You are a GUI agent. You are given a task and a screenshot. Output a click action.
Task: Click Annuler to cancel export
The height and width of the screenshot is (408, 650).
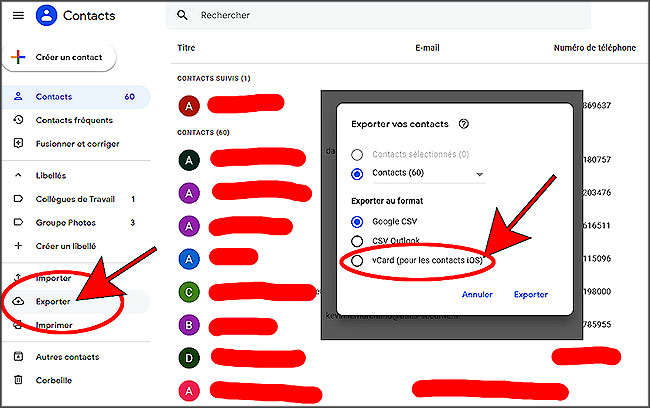(x=477, y=294)
